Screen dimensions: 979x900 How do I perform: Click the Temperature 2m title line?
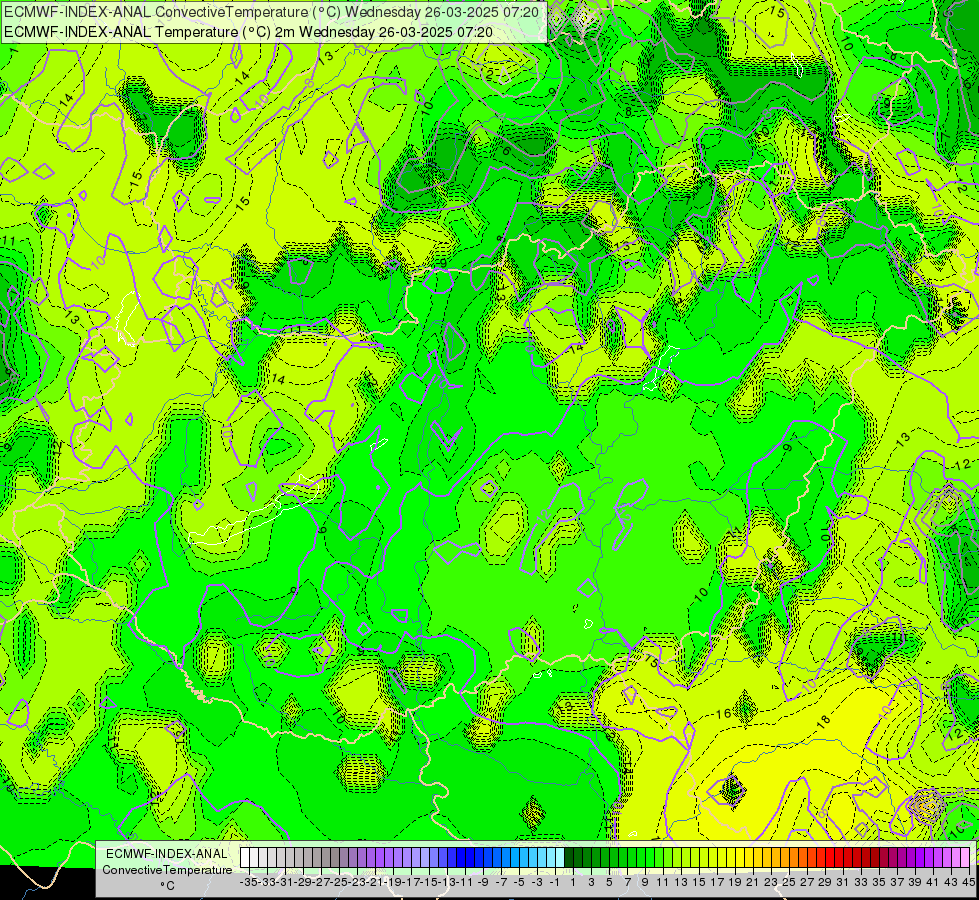click(248, 32)
